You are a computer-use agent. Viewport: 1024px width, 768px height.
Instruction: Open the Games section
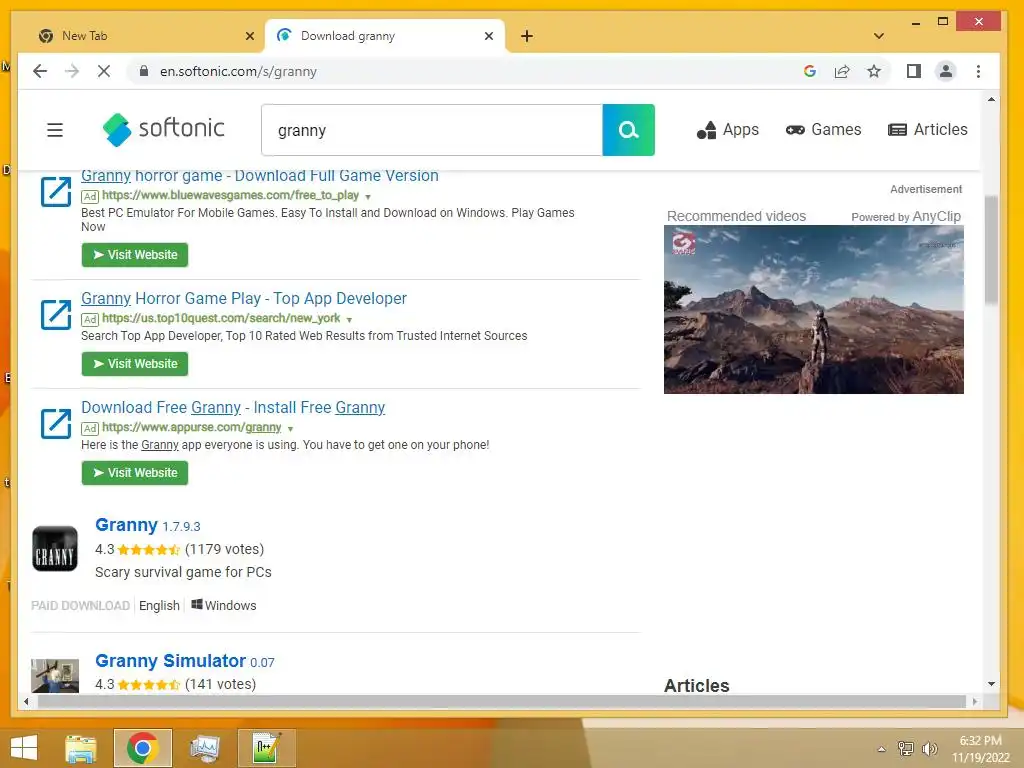[x=824, y=130]
